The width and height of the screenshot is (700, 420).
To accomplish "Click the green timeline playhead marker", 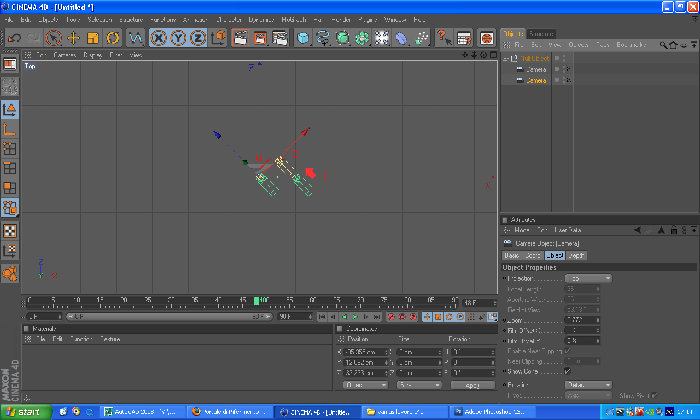I will click(257, 301).
